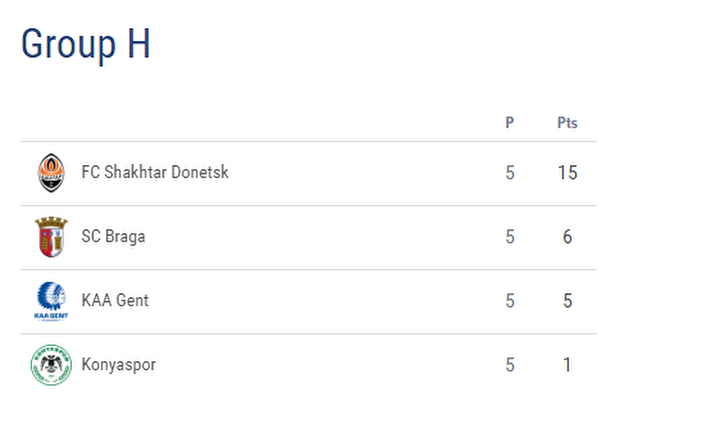
Task: Click Konyaspor's matches played number
Action: point(510,365)
